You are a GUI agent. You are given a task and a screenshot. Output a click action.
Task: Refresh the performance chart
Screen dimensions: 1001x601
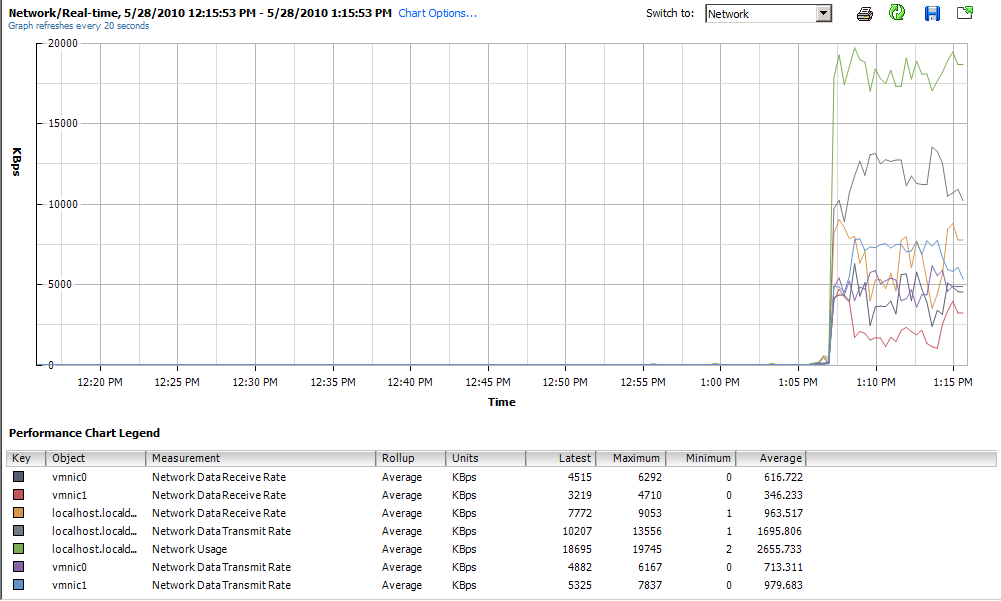pyautogui.click(x=898, y=14)
